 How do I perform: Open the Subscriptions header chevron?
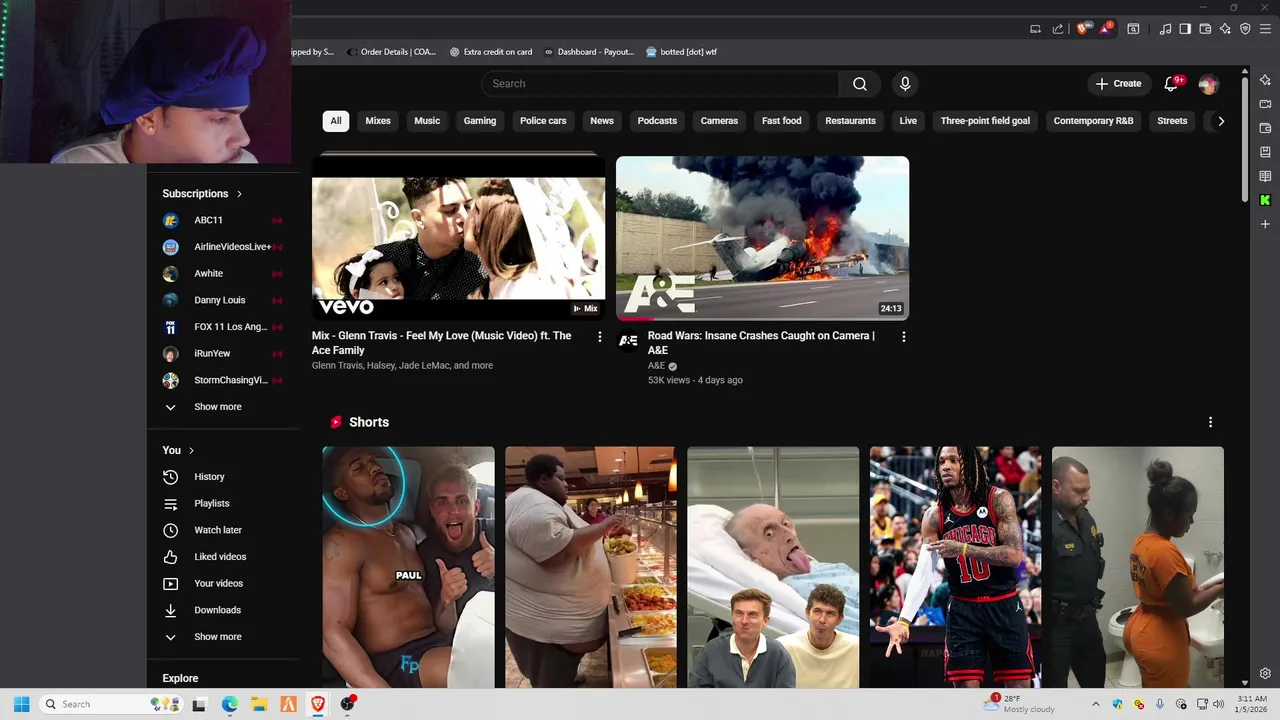(x=239, y=194)
